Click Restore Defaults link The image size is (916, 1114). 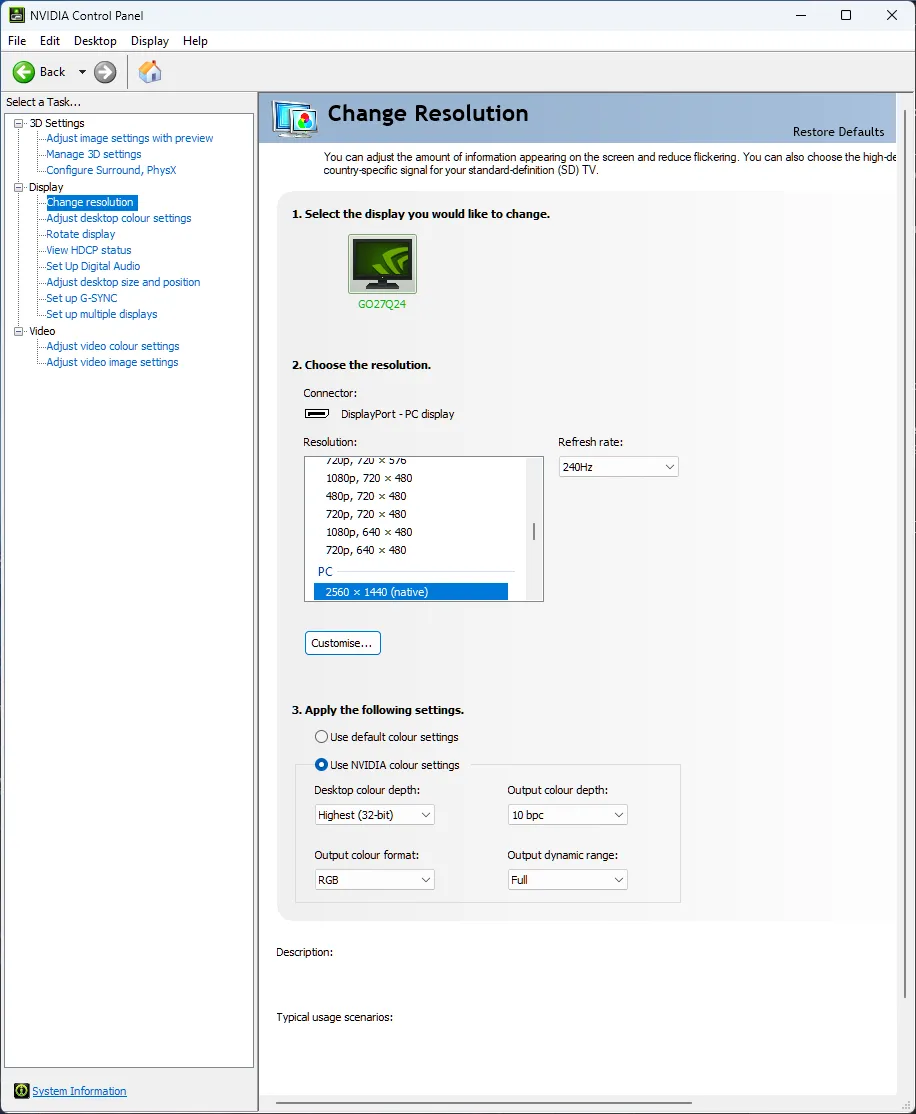click(838, 132)
